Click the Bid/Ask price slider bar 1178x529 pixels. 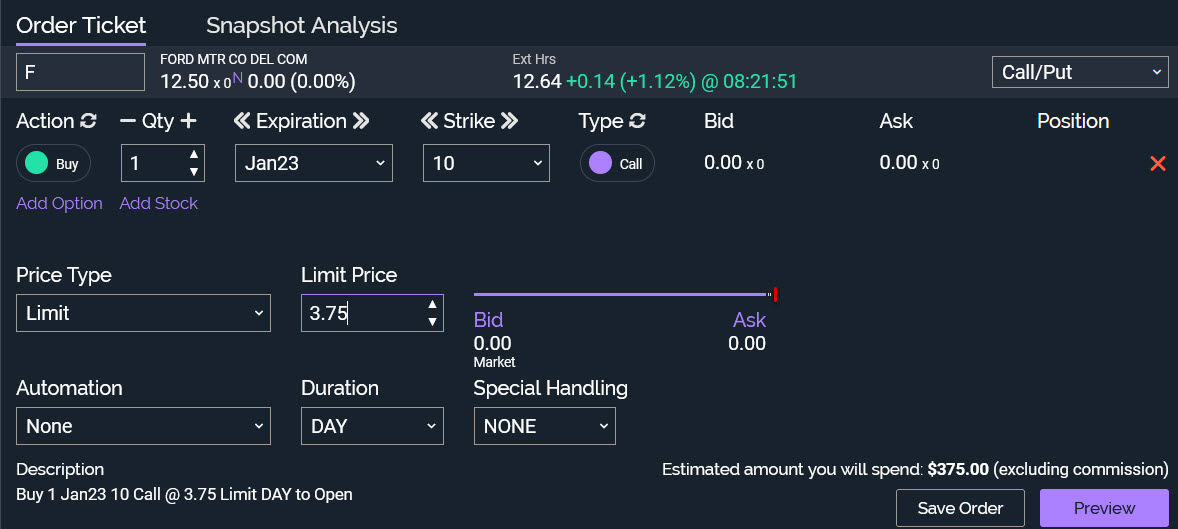click(x=620, y=294)
